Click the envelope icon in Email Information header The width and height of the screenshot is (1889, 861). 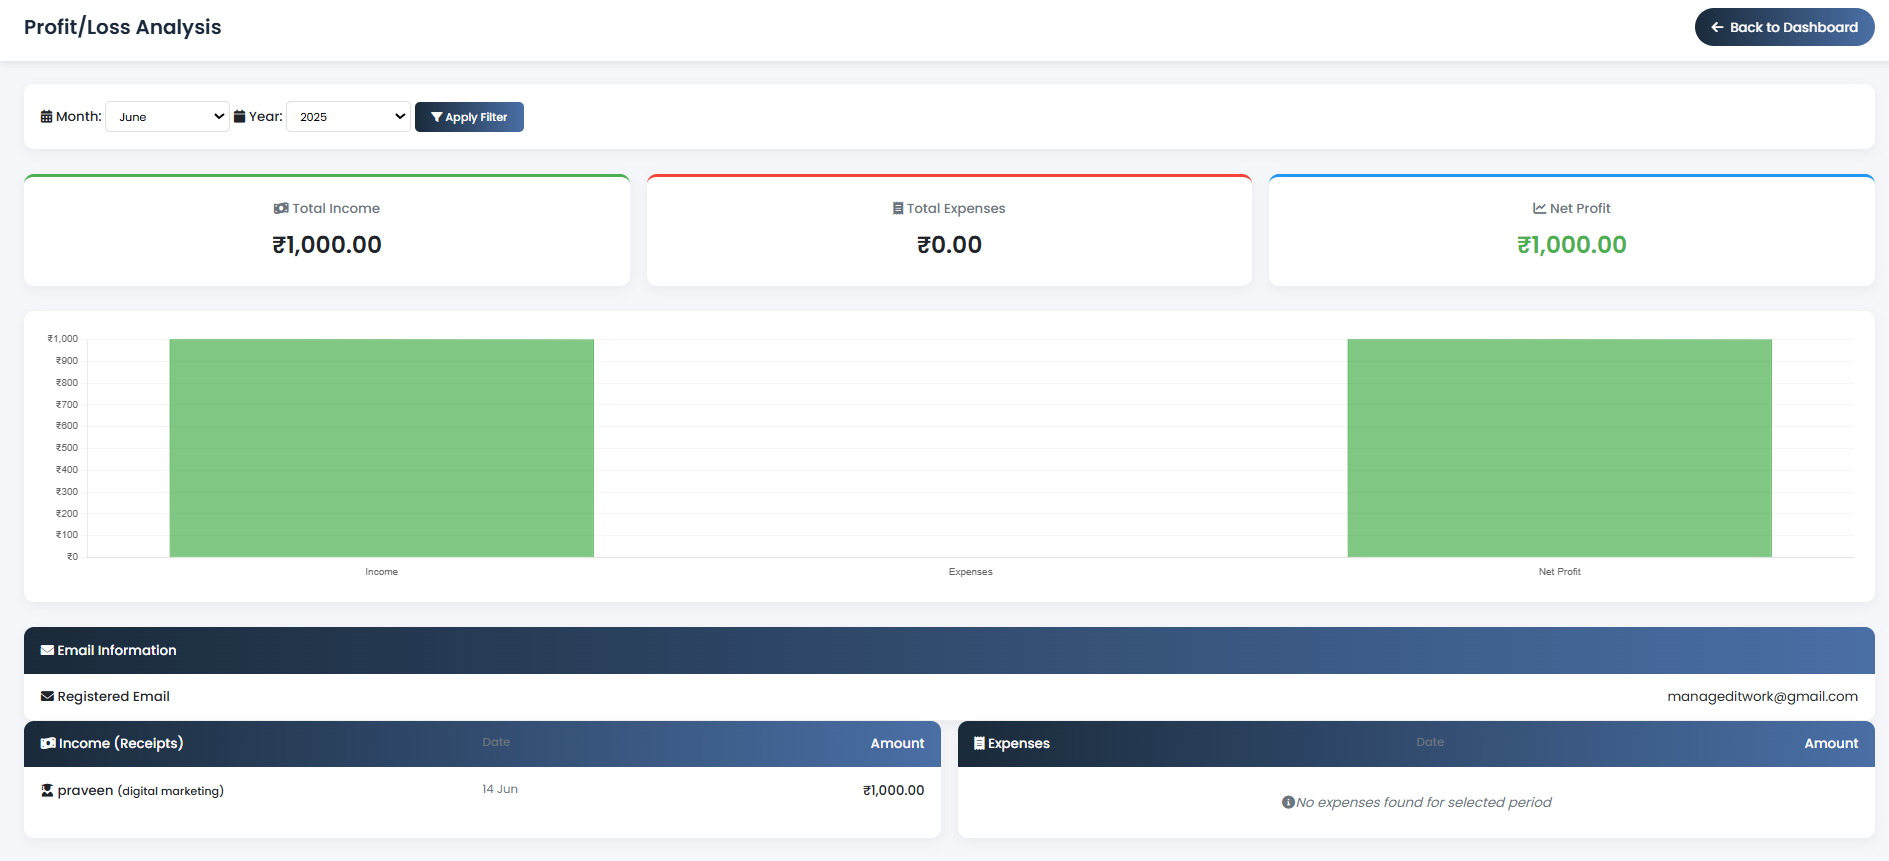coord(47,650)
